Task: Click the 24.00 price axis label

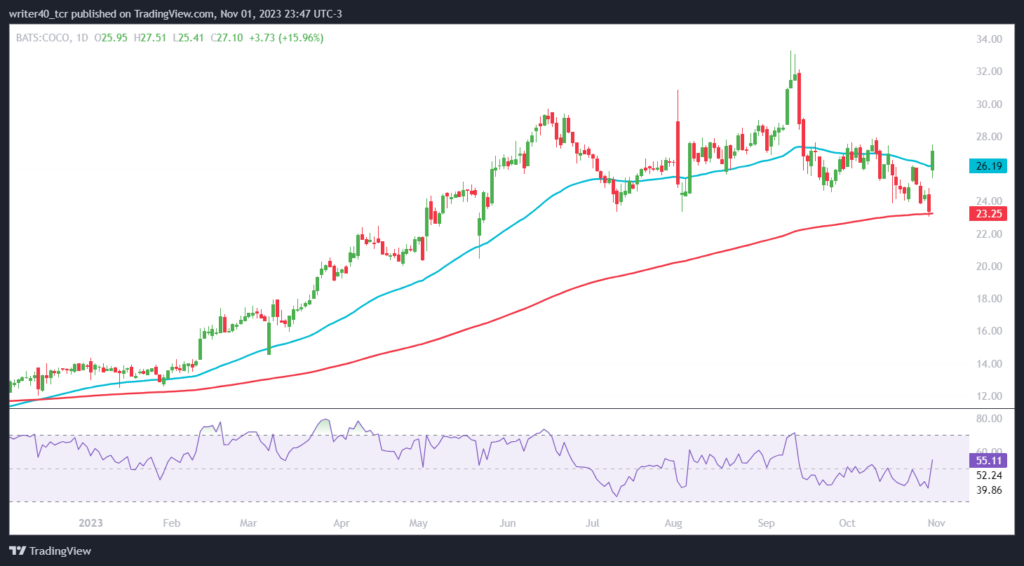Action: [989, 201]
